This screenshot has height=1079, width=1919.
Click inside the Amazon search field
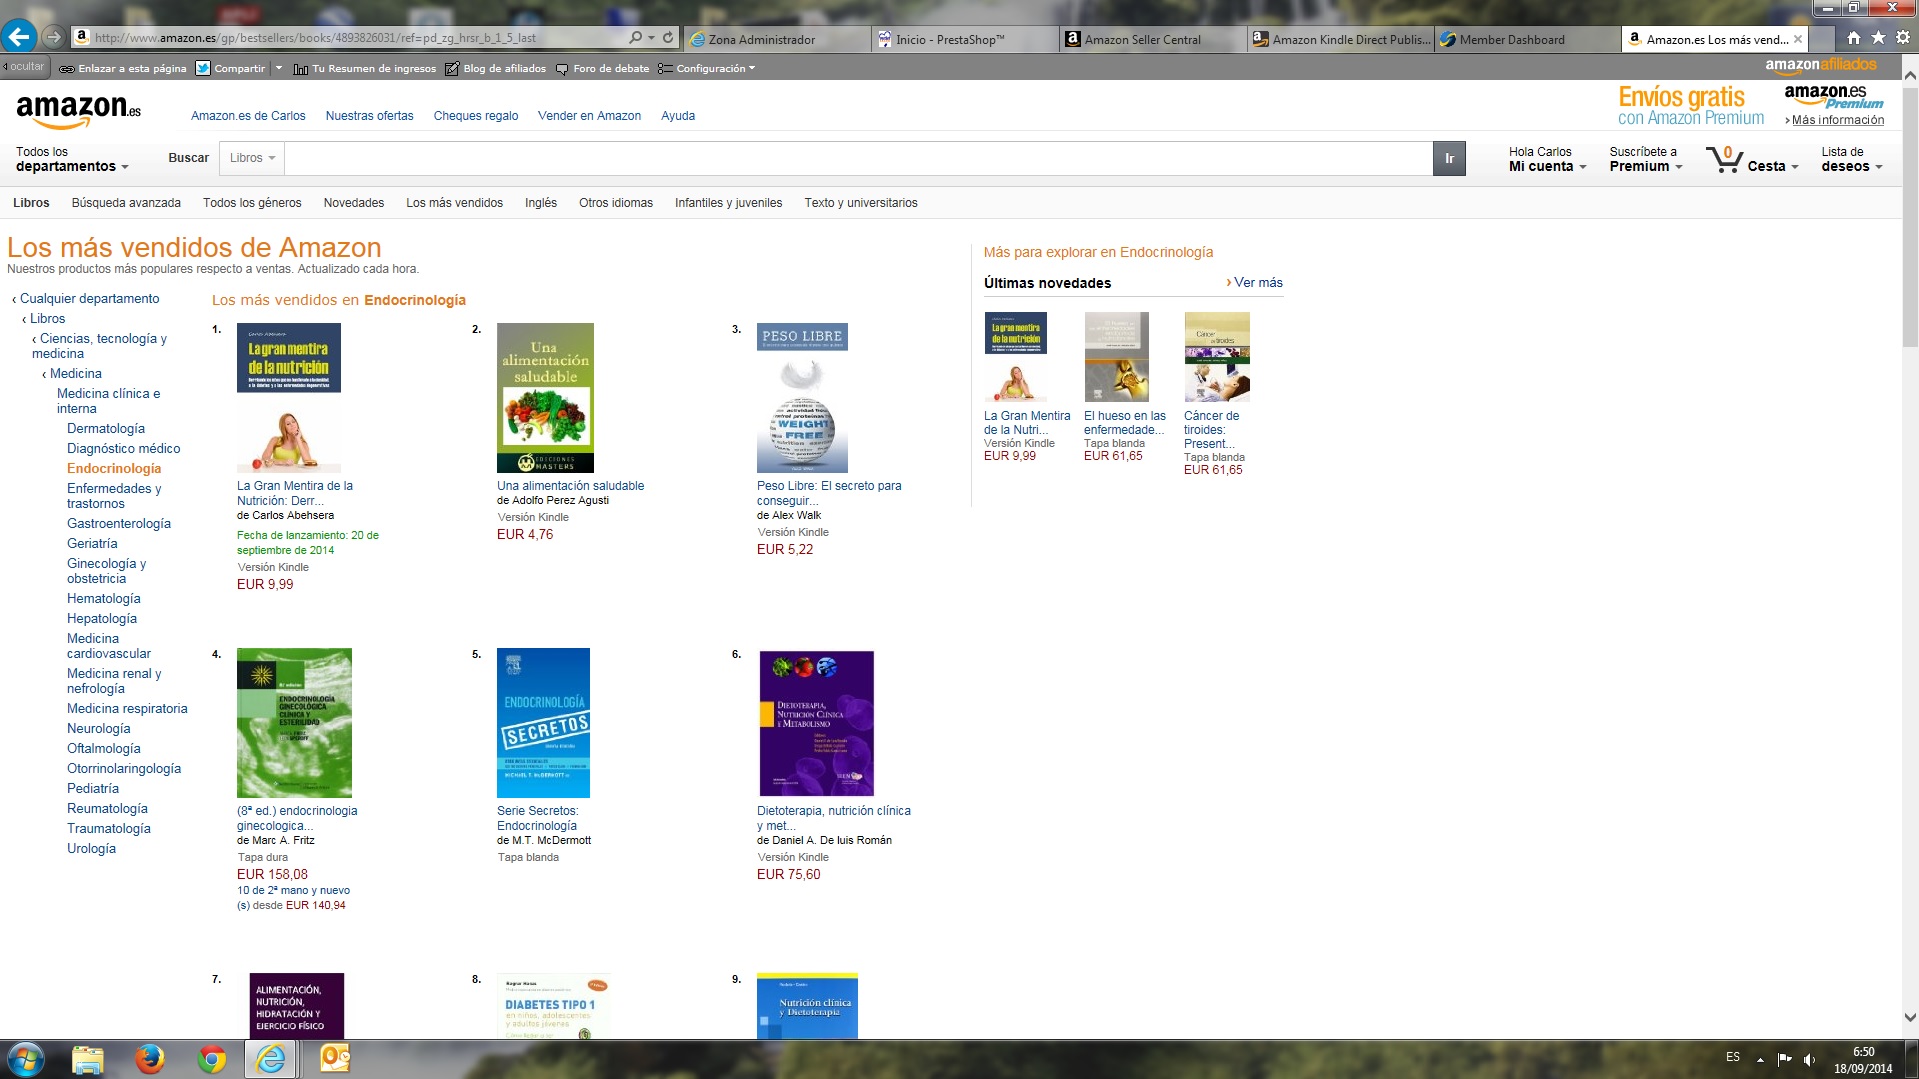click(858, 158)
